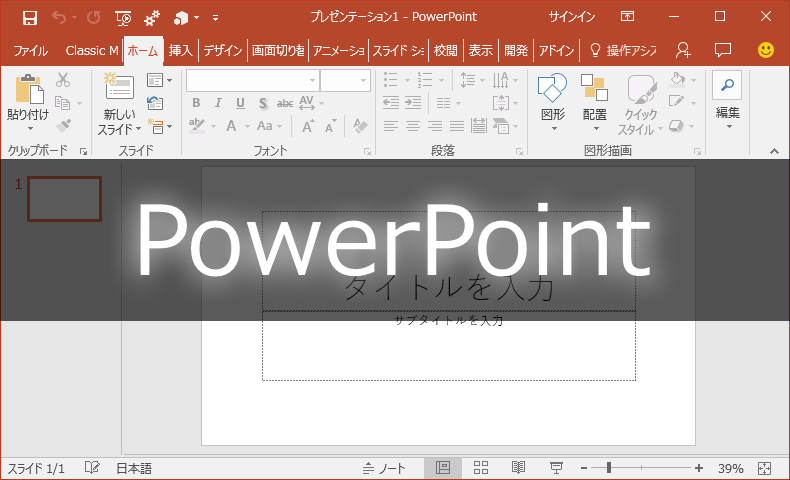Open the font name combo box
This screenshot has height=480, width=790.
point(253,81)
